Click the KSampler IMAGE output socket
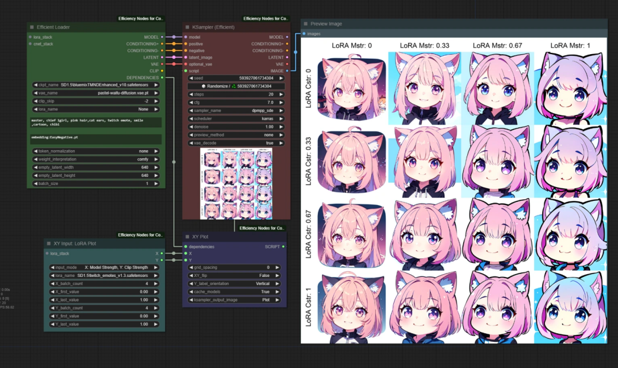This screenshot has height=368, width=618. 287,71
